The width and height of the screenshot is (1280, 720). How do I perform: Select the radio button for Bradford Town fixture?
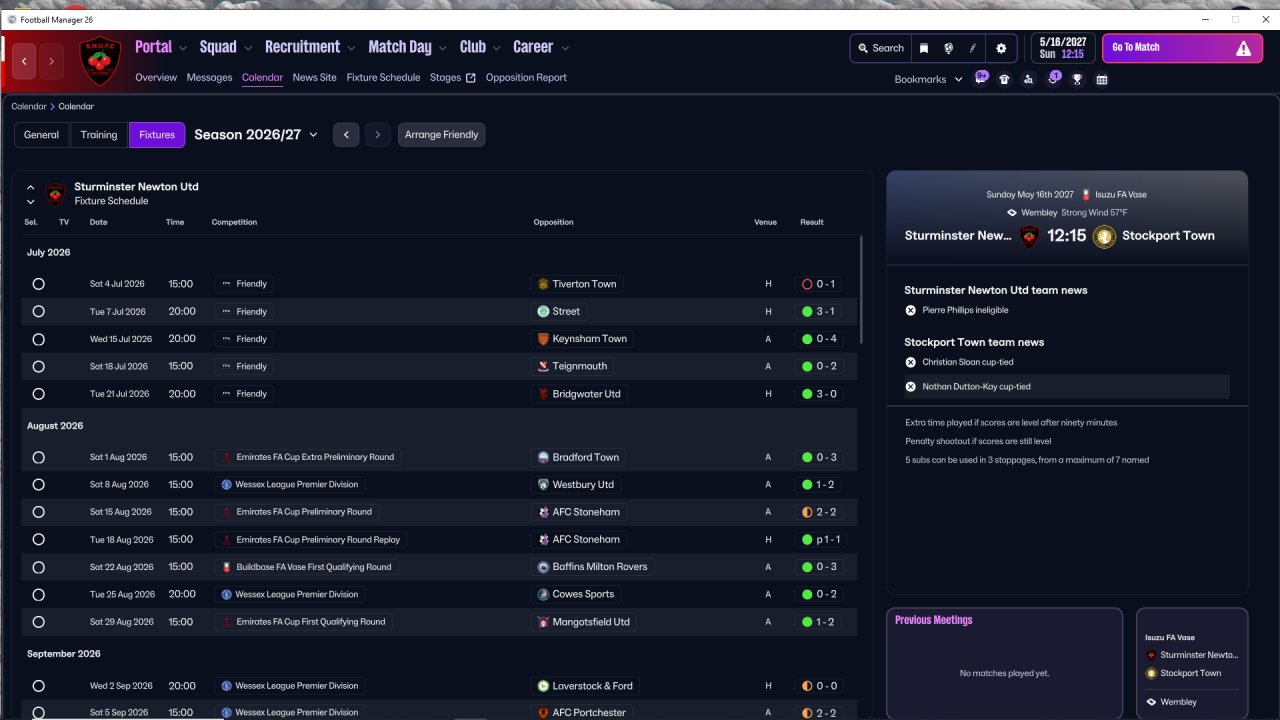tap(38, 457)
